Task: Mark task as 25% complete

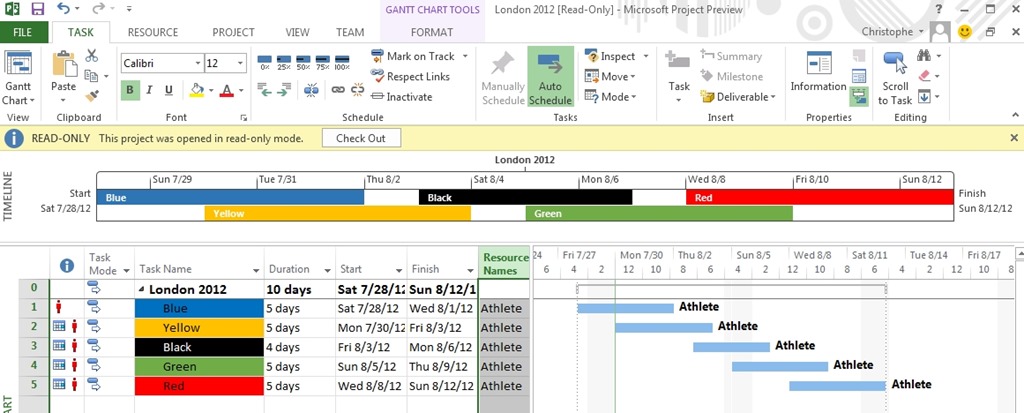Action: [283, 63]
